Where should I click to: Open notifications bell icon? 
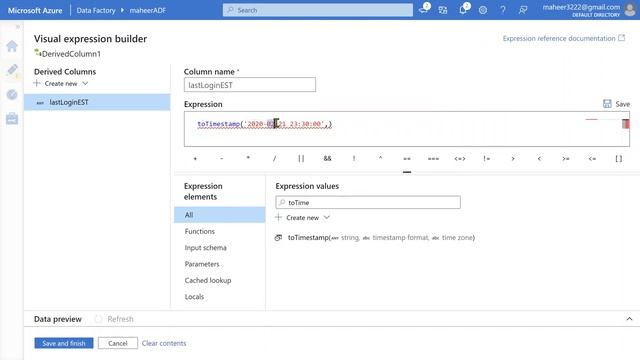click(x=463, y=10)
